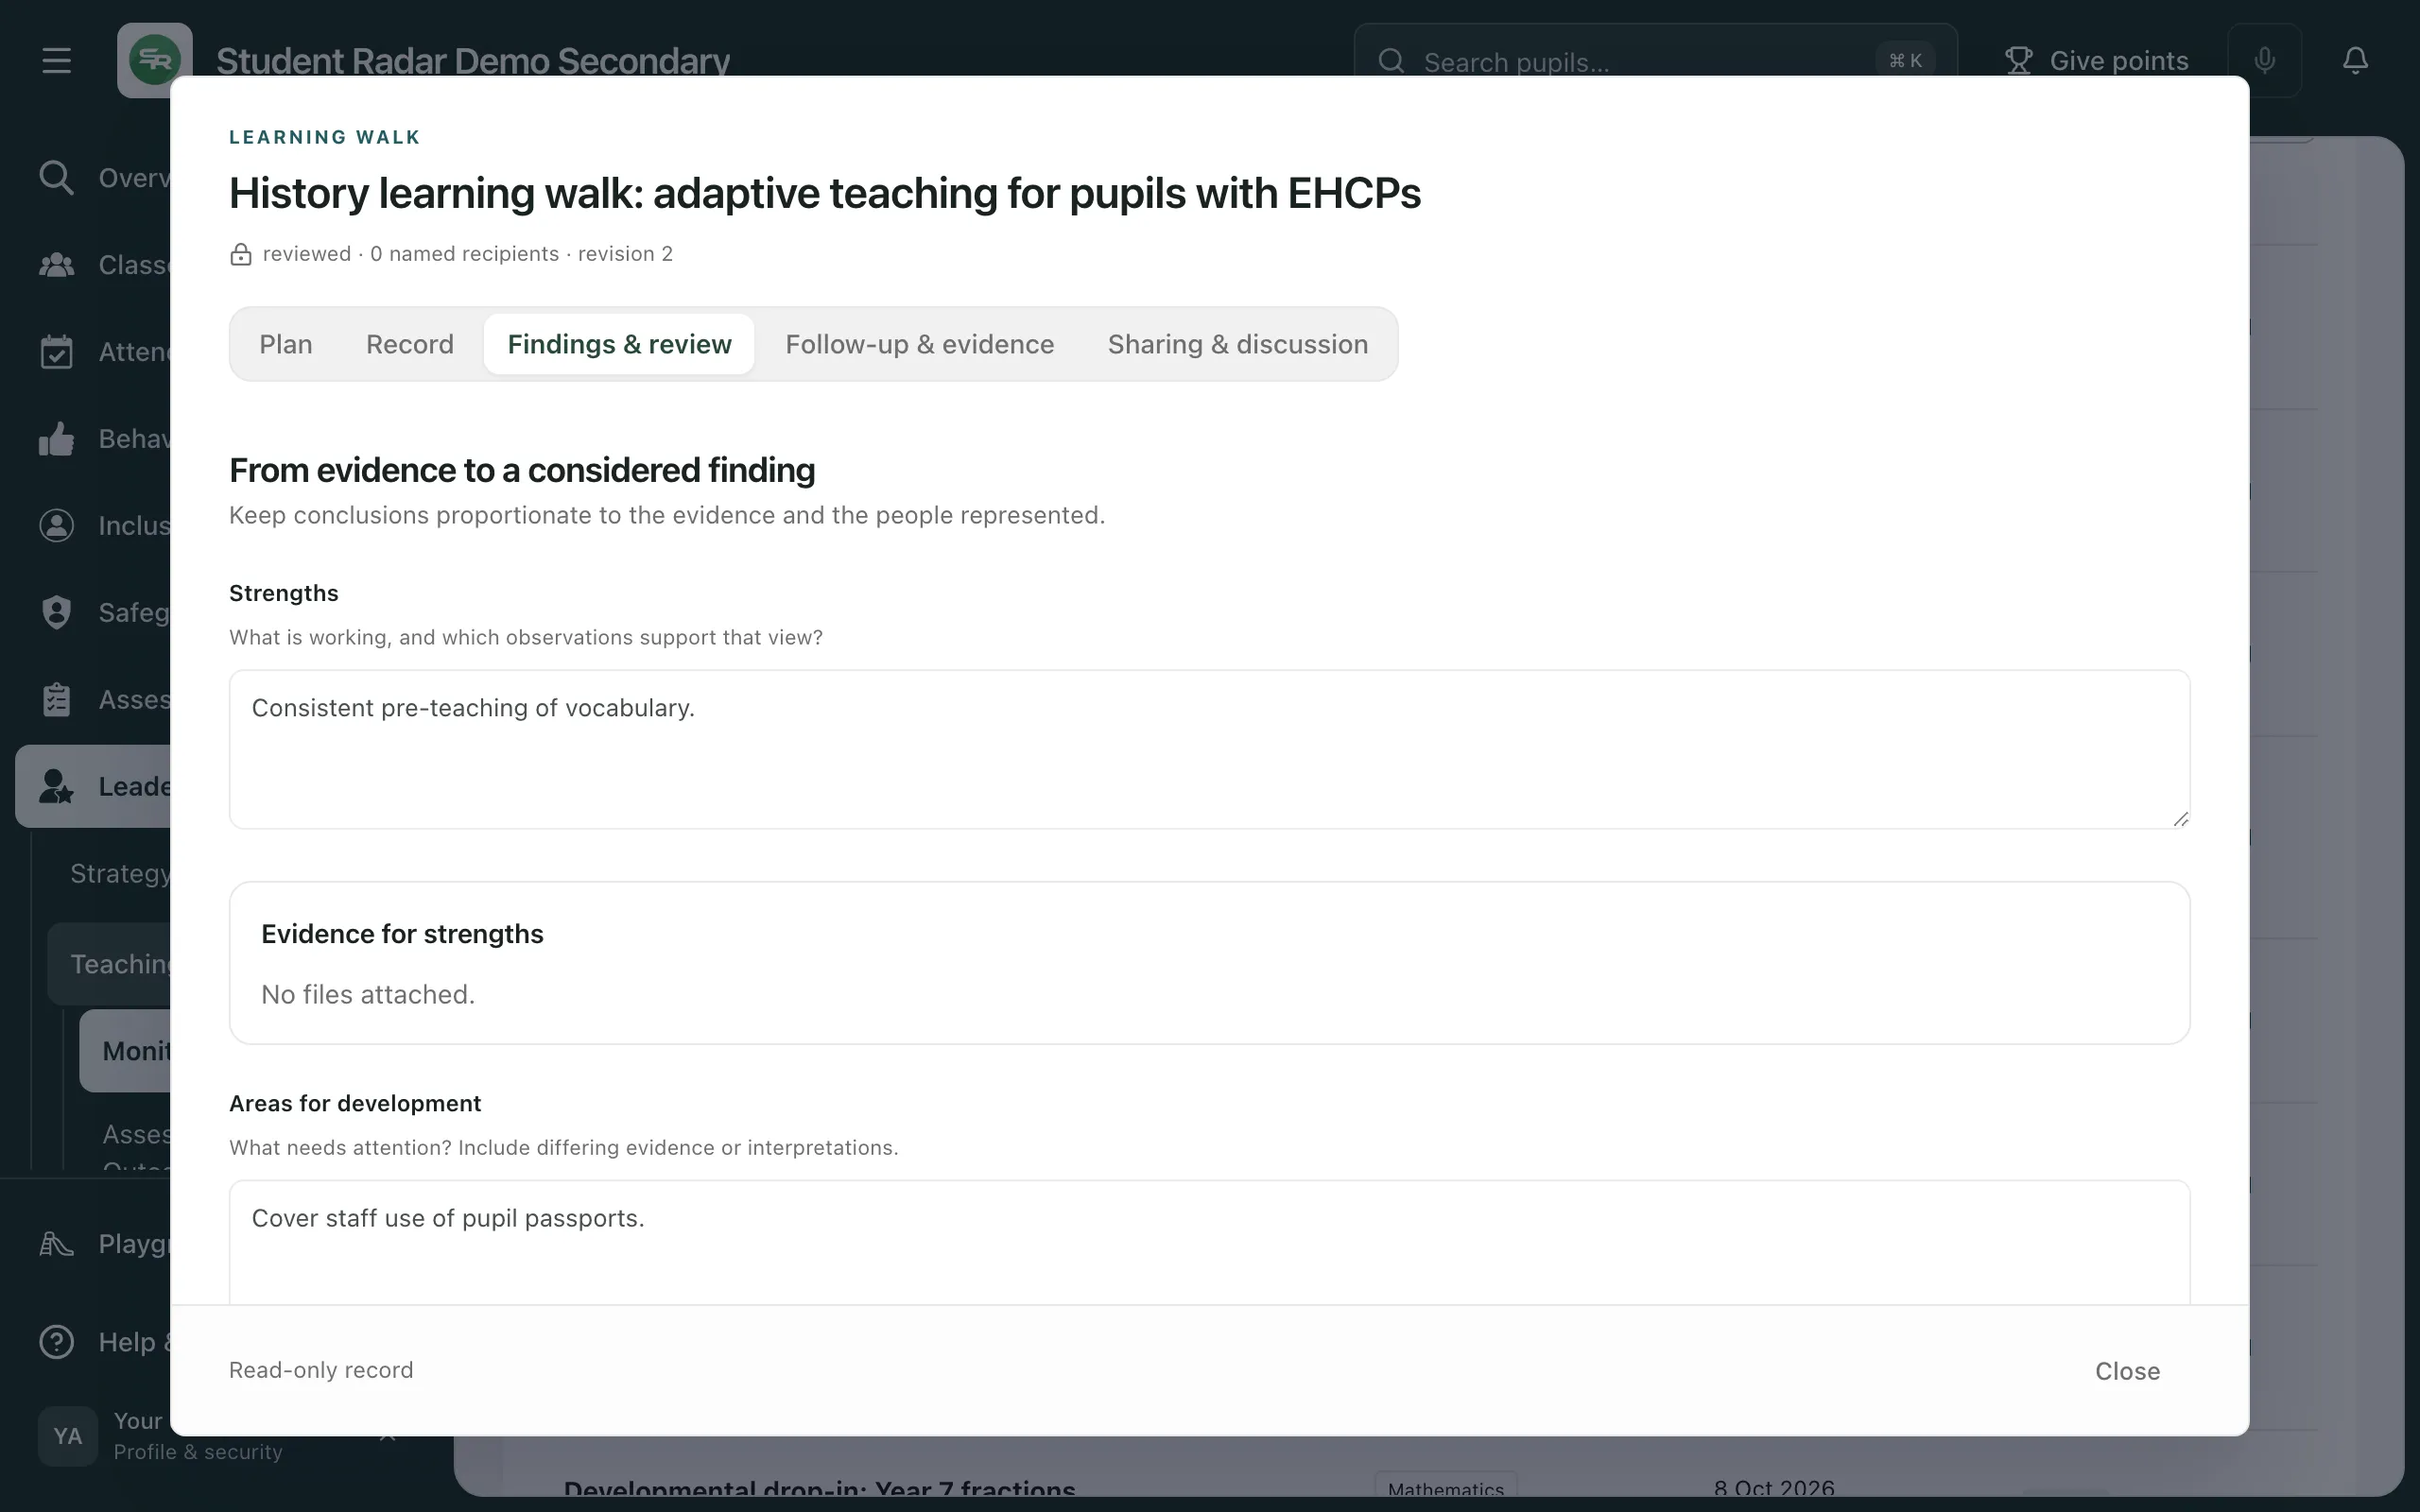Open the Help question-mark sidebar icon

point(56,1342)
